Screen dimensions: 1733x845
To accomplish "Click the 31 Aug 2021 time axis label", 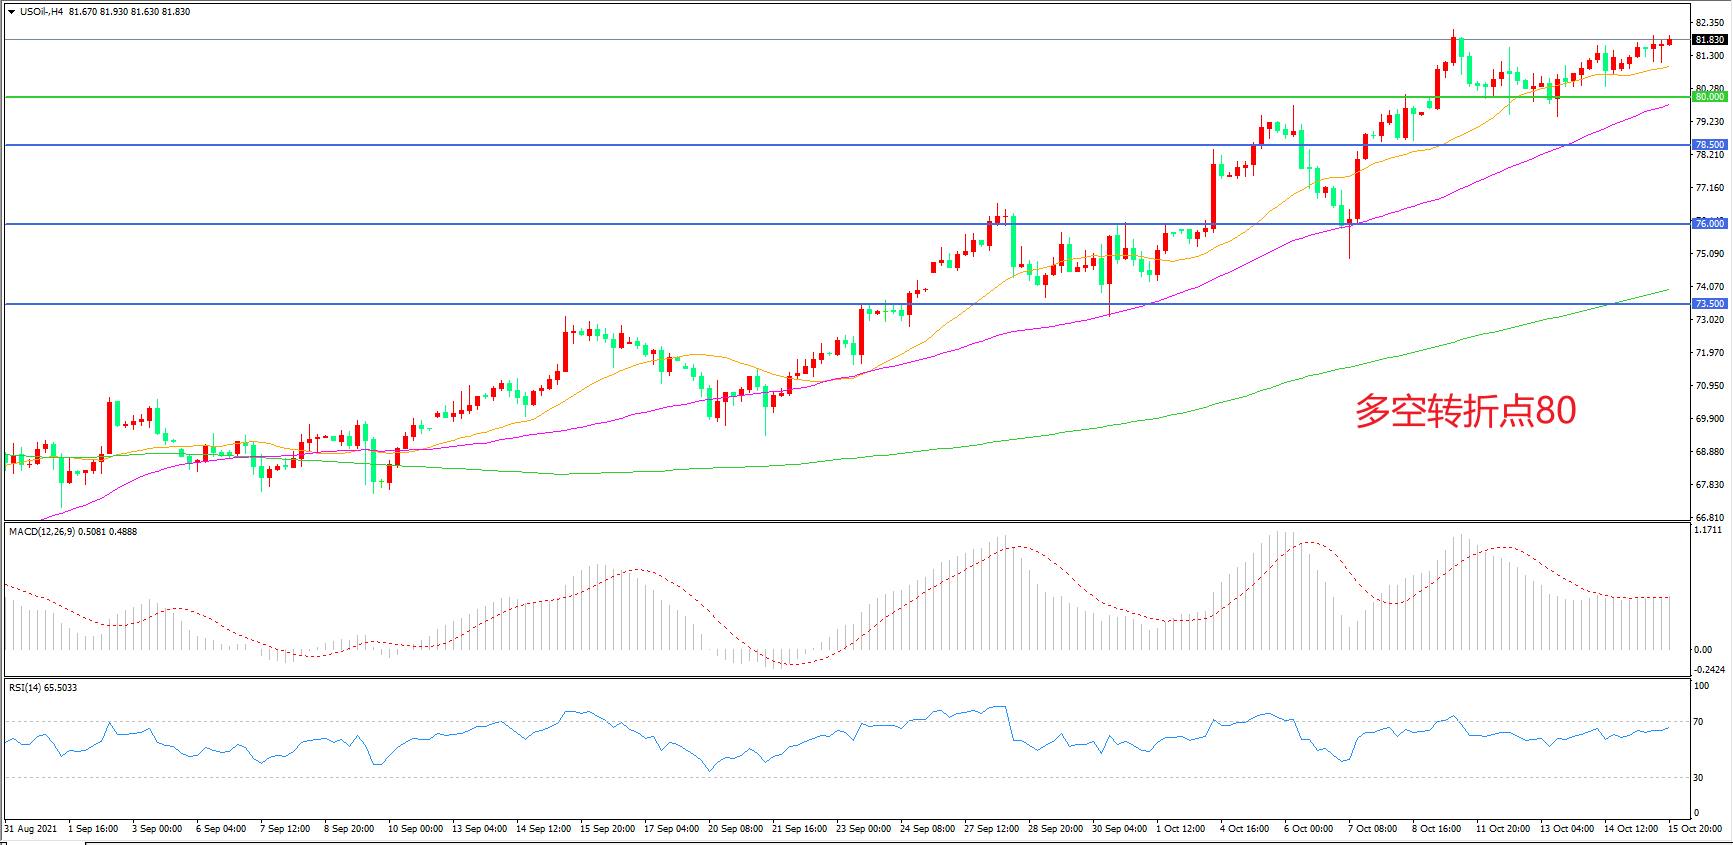I will (x=31, y=829).
